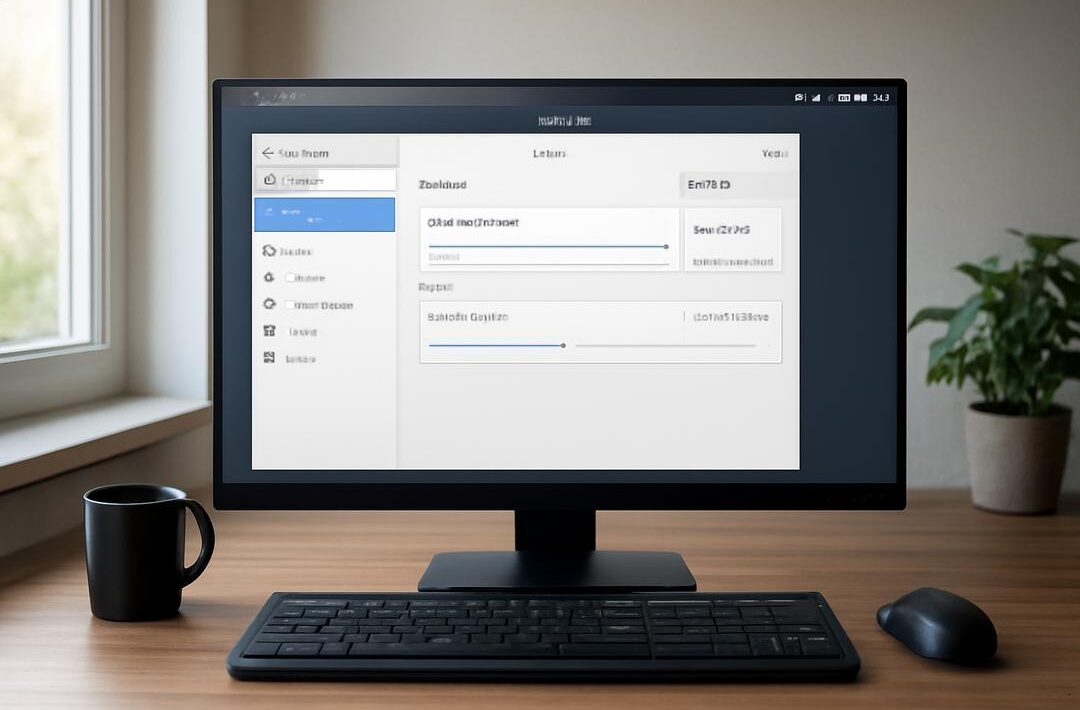Click the value text at the lower card's right
Viewport: 1080px width, 710px height.
[x=731, y=317]
